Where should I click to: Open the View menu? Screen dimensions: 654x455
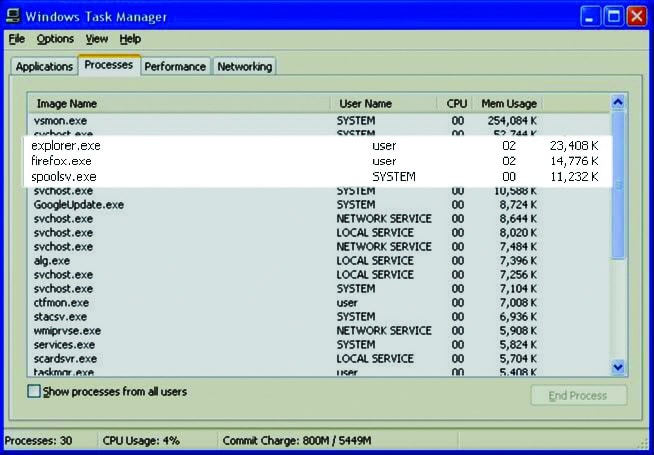96,39
